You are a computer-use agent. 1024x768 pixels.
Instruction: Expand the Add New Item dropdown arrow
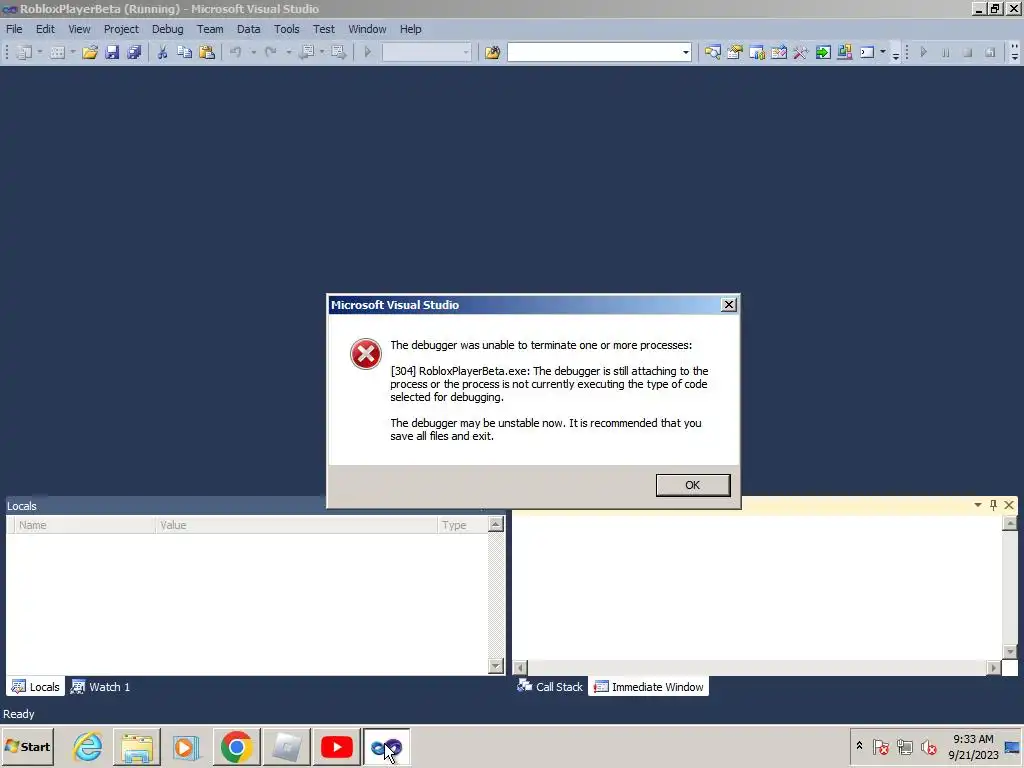72,52
